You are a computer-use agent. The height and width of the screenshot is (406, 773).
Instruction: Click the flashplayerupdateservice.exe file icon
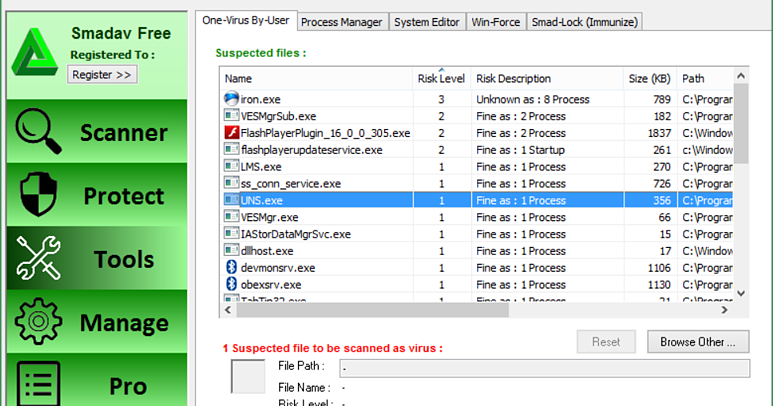[x=231, y=149]
